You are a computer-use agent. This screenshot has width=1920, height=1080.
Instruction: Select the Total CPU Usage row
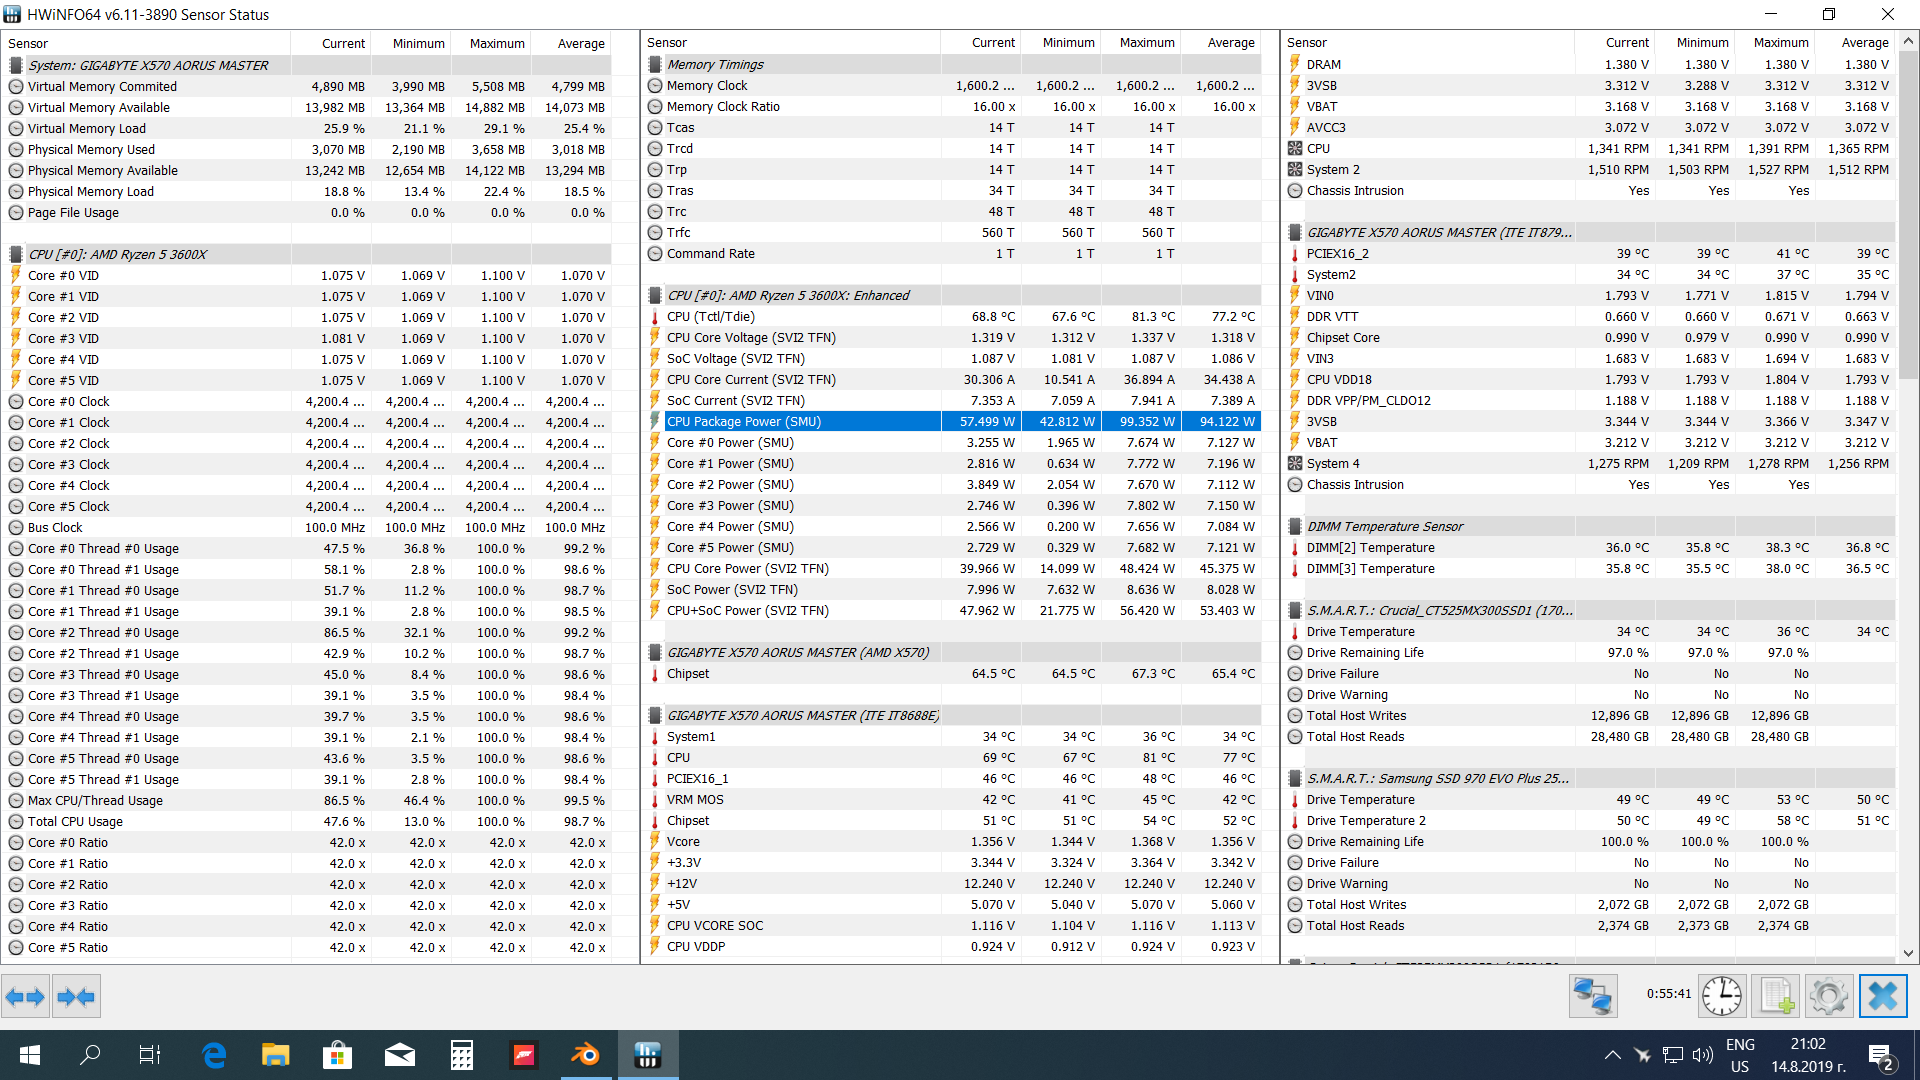pyautogui.click(x=307, y=822)
